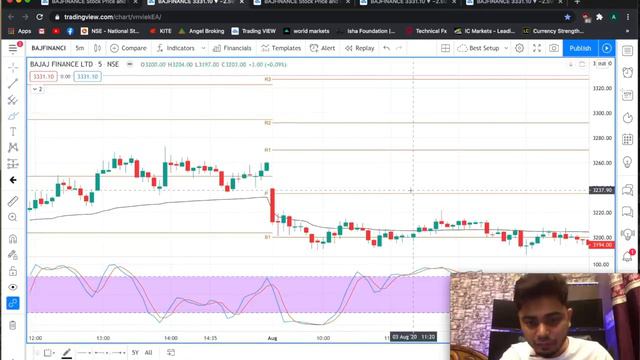Click the go to date icon

171,352
